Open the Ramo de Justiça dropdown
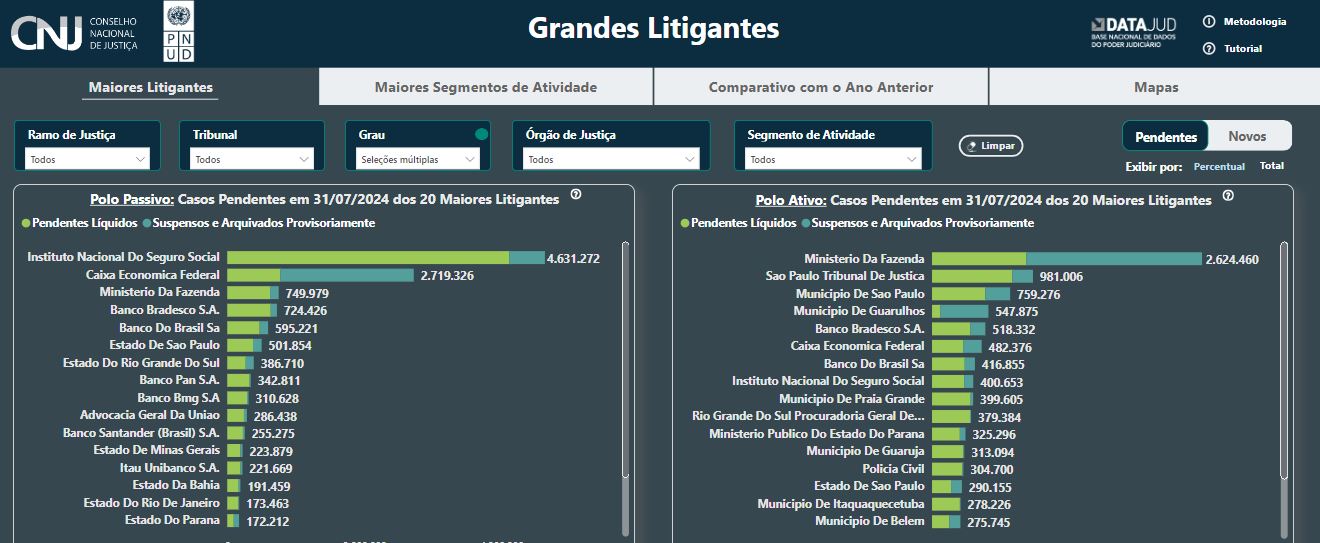Screen dimensions: 1320x543 click(x=88, y=159)
